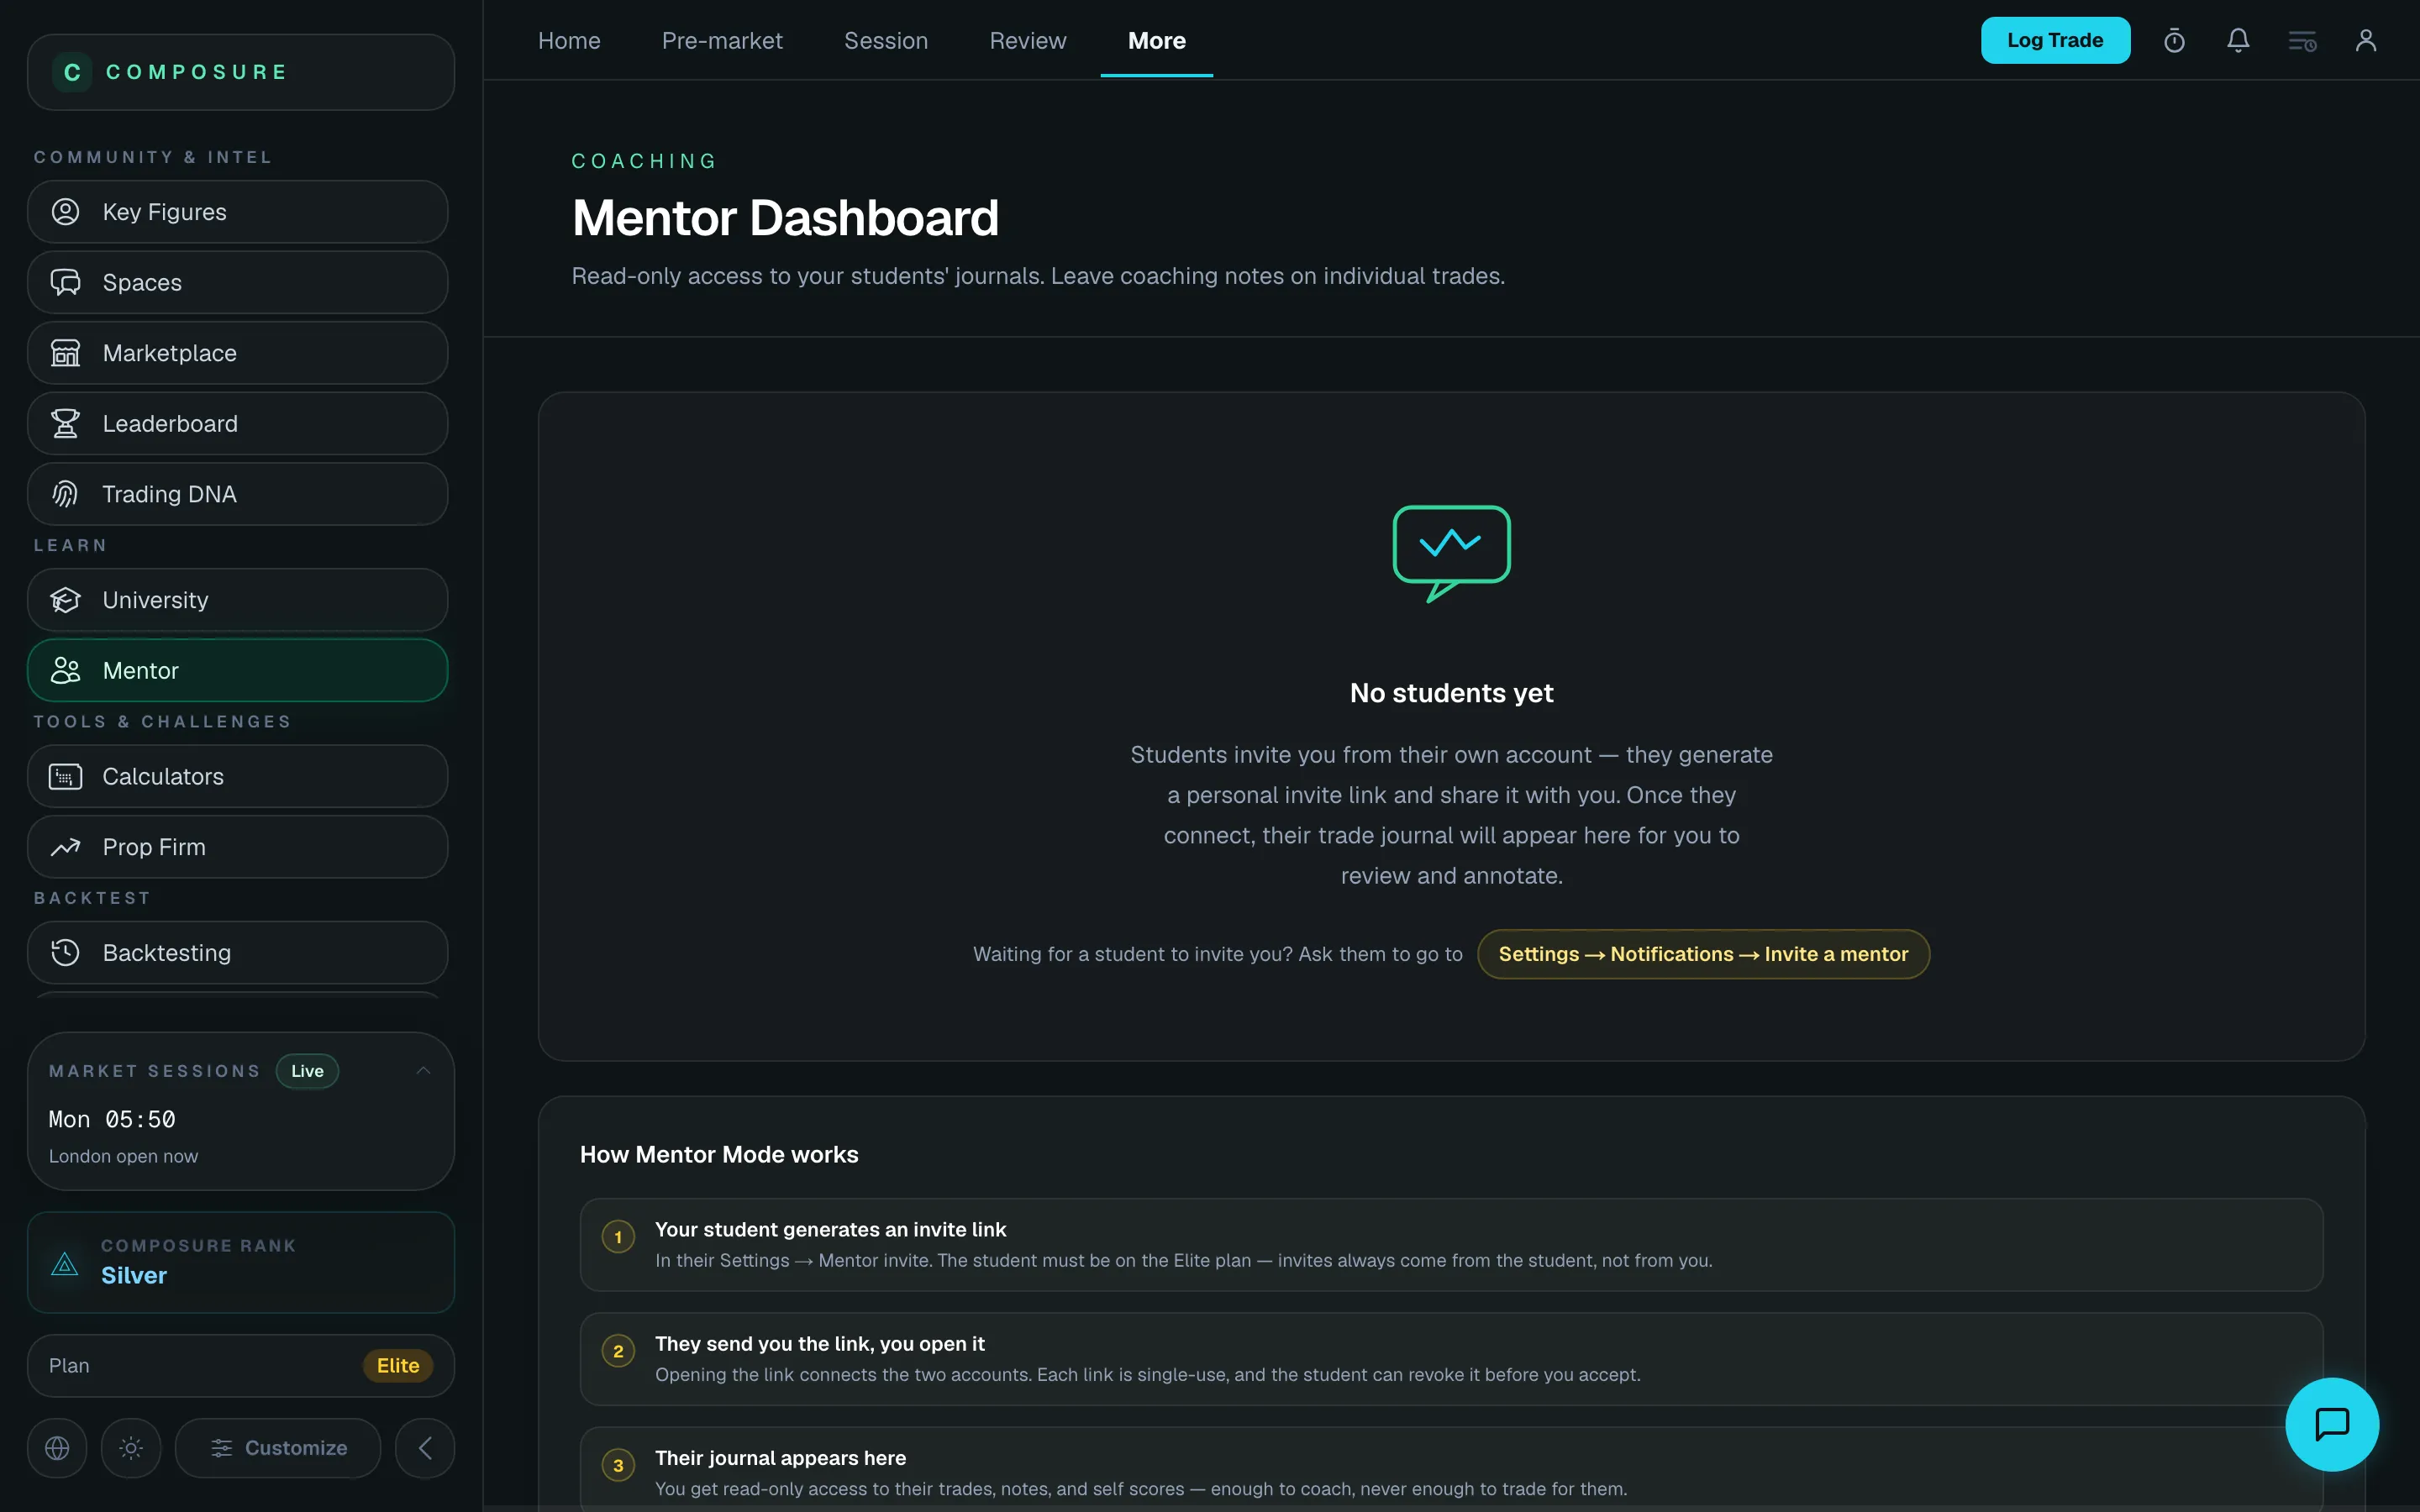Open the timer icon in header
2420x1512 pixels.
[x=2174, y=41]
